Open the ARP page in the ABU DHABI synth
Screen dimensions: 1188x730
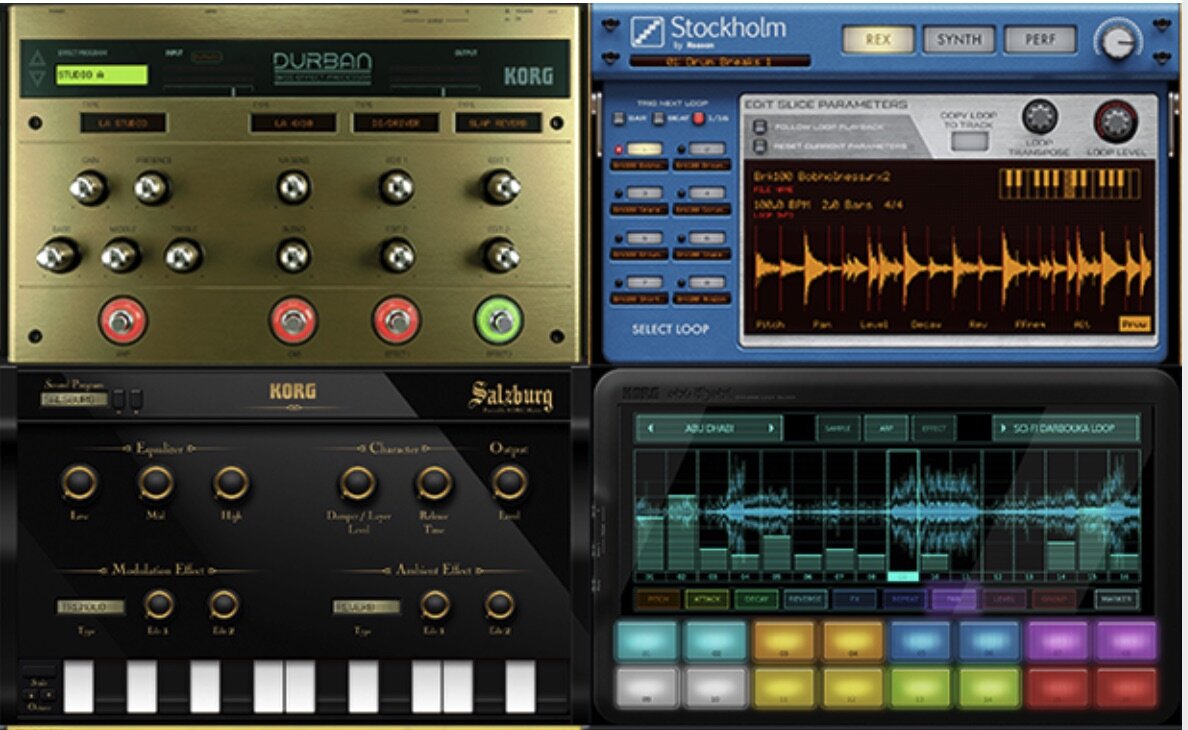click(x=886, y=429)
